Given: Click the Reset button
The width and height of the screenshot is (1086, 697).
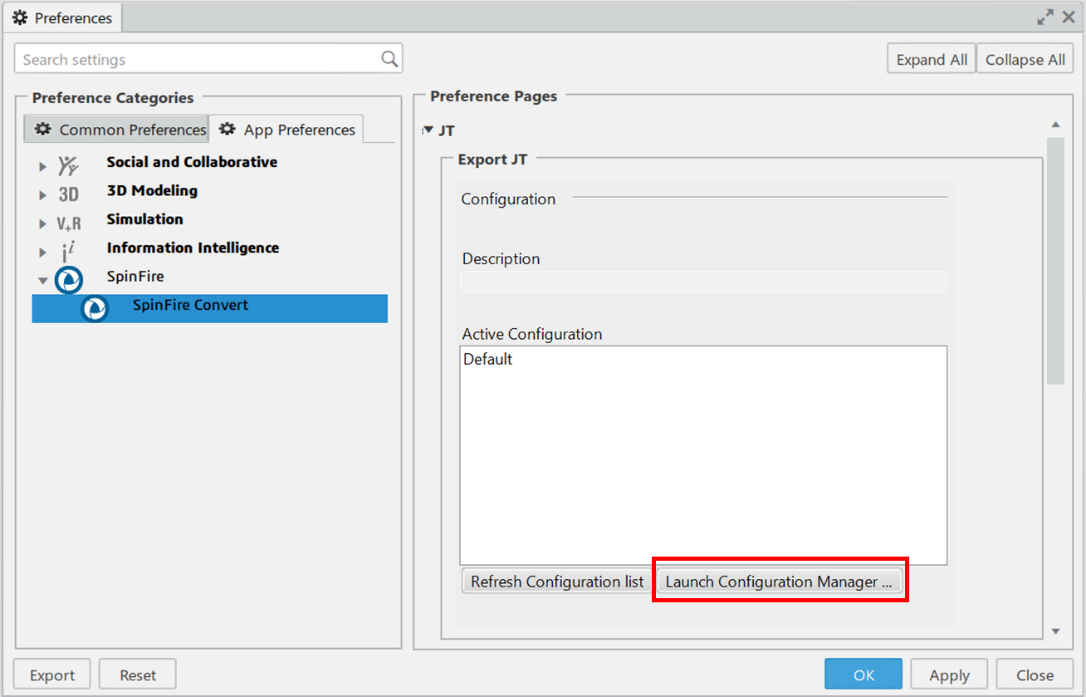Looking at the screenshot, I should click(137, 675).
